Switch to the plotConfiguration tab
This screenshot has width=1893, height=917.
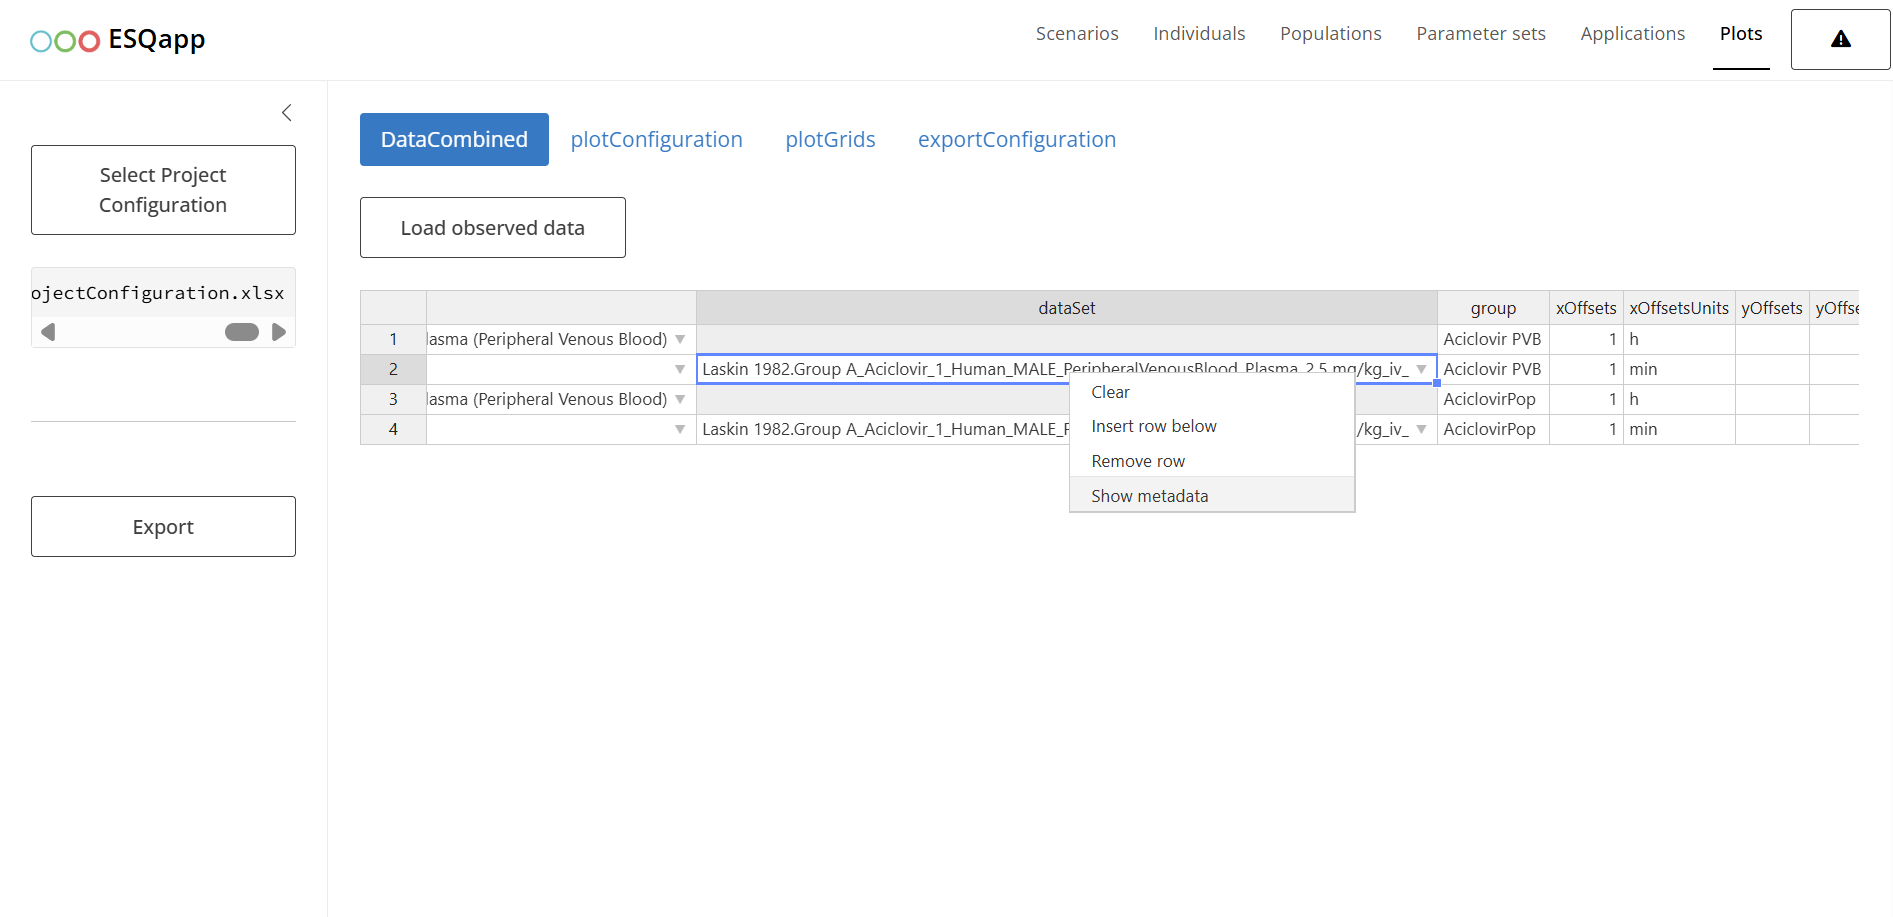point(656,140)
